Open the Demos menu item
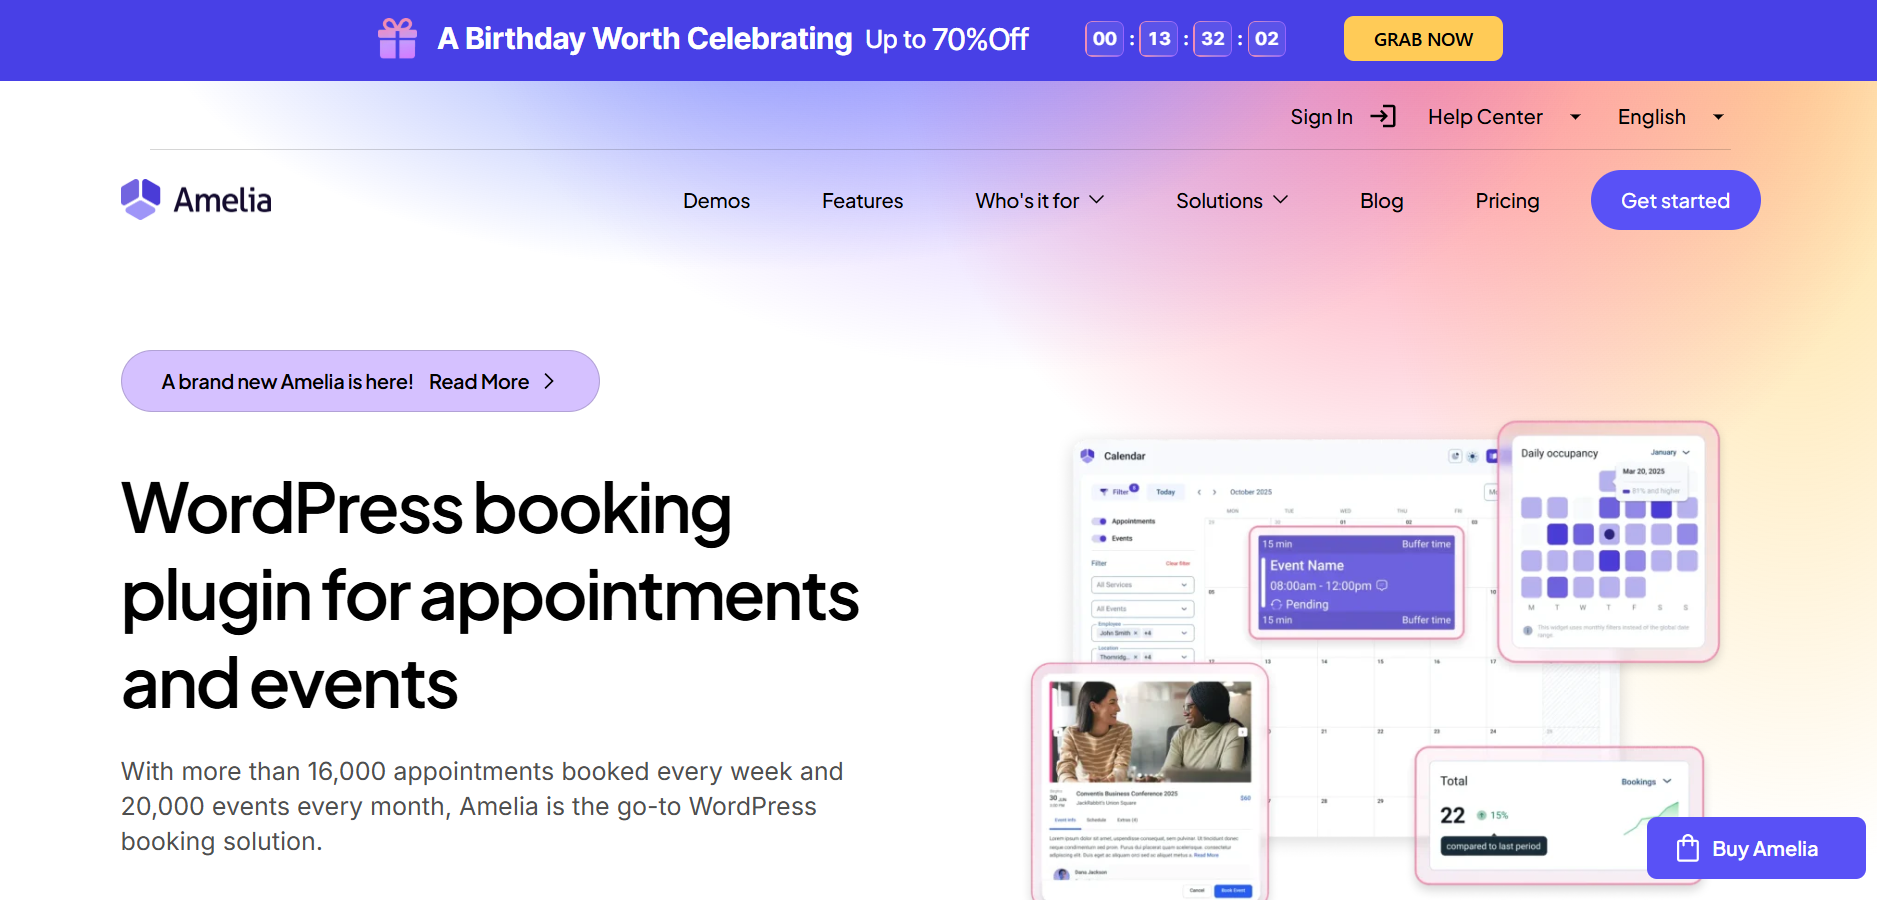Viewport: 1877px width, 900px height. pos(716,201)
